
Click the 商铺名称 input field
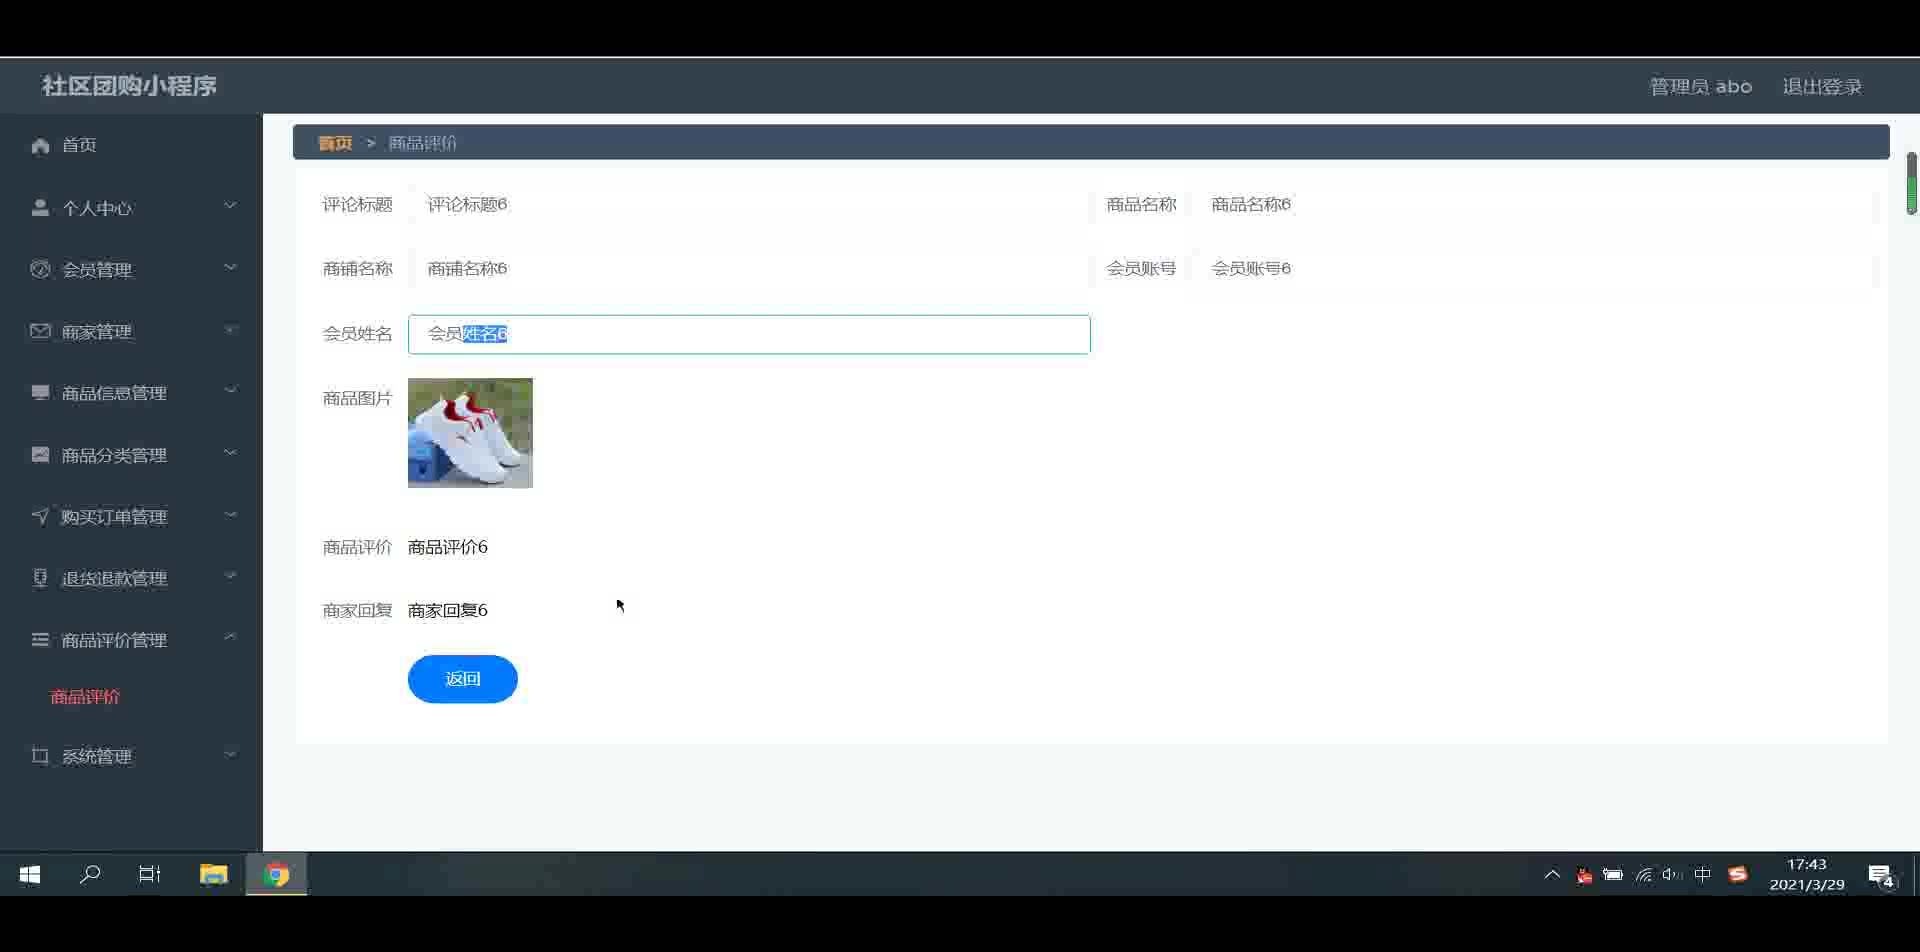coord(749,269)
